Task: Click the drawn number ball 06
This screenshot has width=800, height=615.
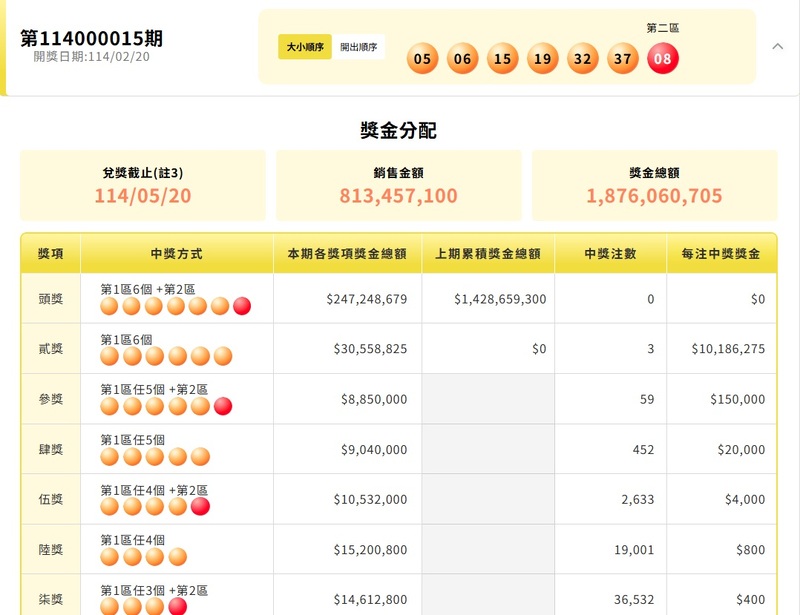Action: (x=461, y=58)
